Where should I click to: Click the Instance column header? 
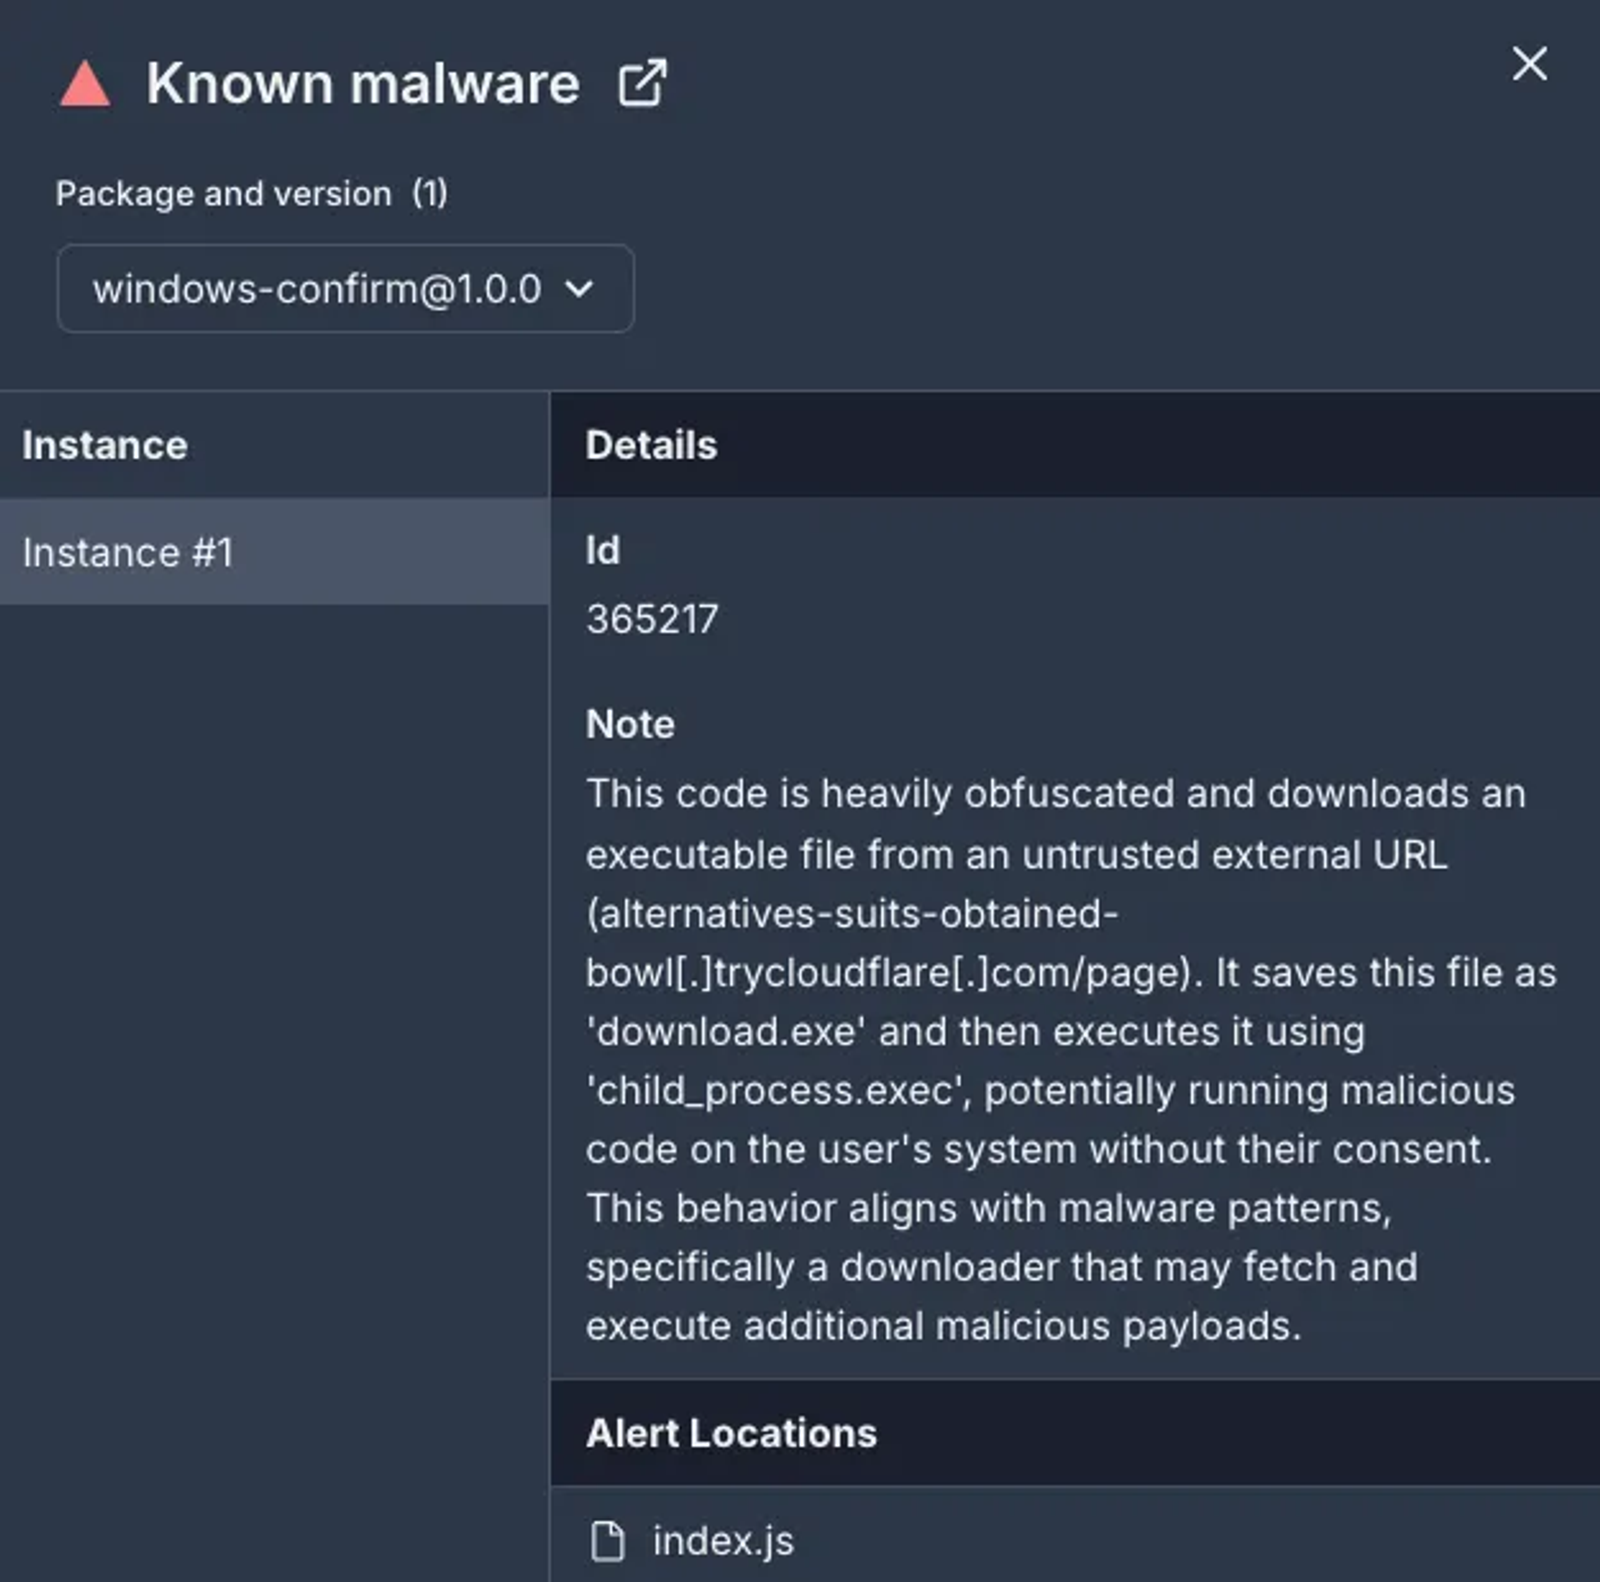click(x=105, y=445)
